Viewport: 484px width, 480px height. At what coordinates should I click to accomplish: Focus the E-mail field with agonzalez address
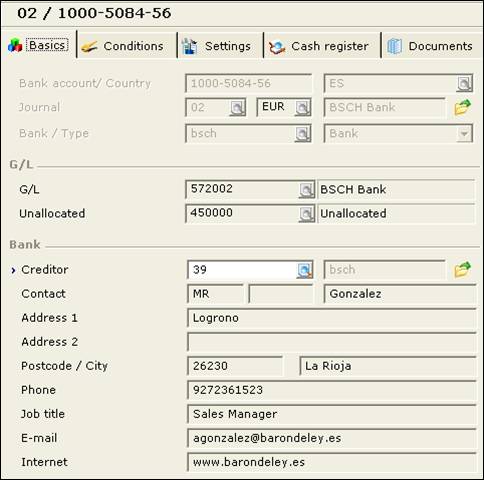coord(332,438)
